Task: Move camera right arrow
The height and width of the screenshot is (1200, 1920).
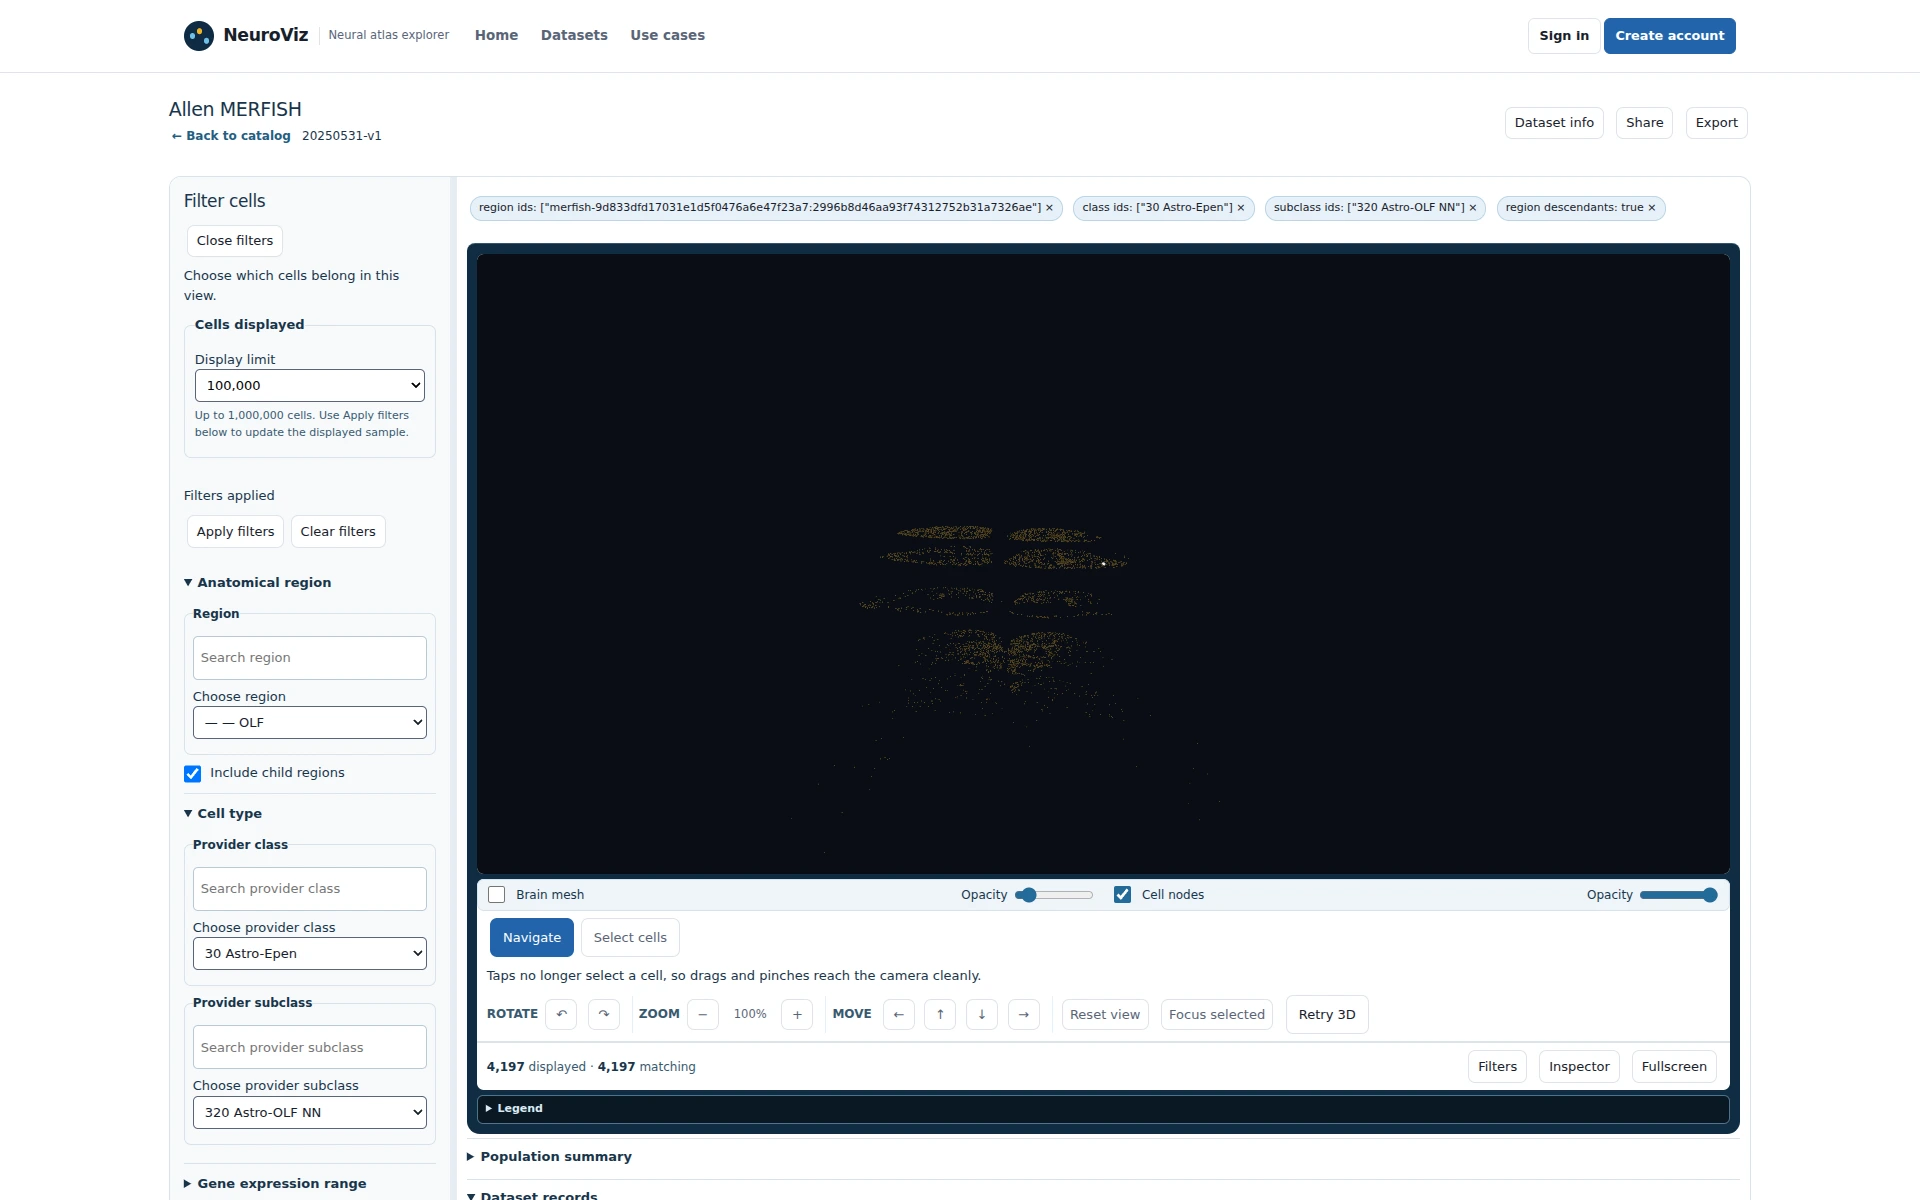Action: coord(1024,1014)
